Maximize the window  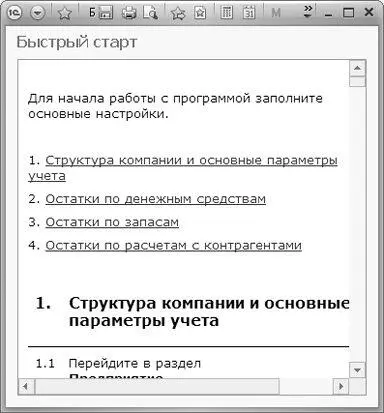[x=348, y=13]
